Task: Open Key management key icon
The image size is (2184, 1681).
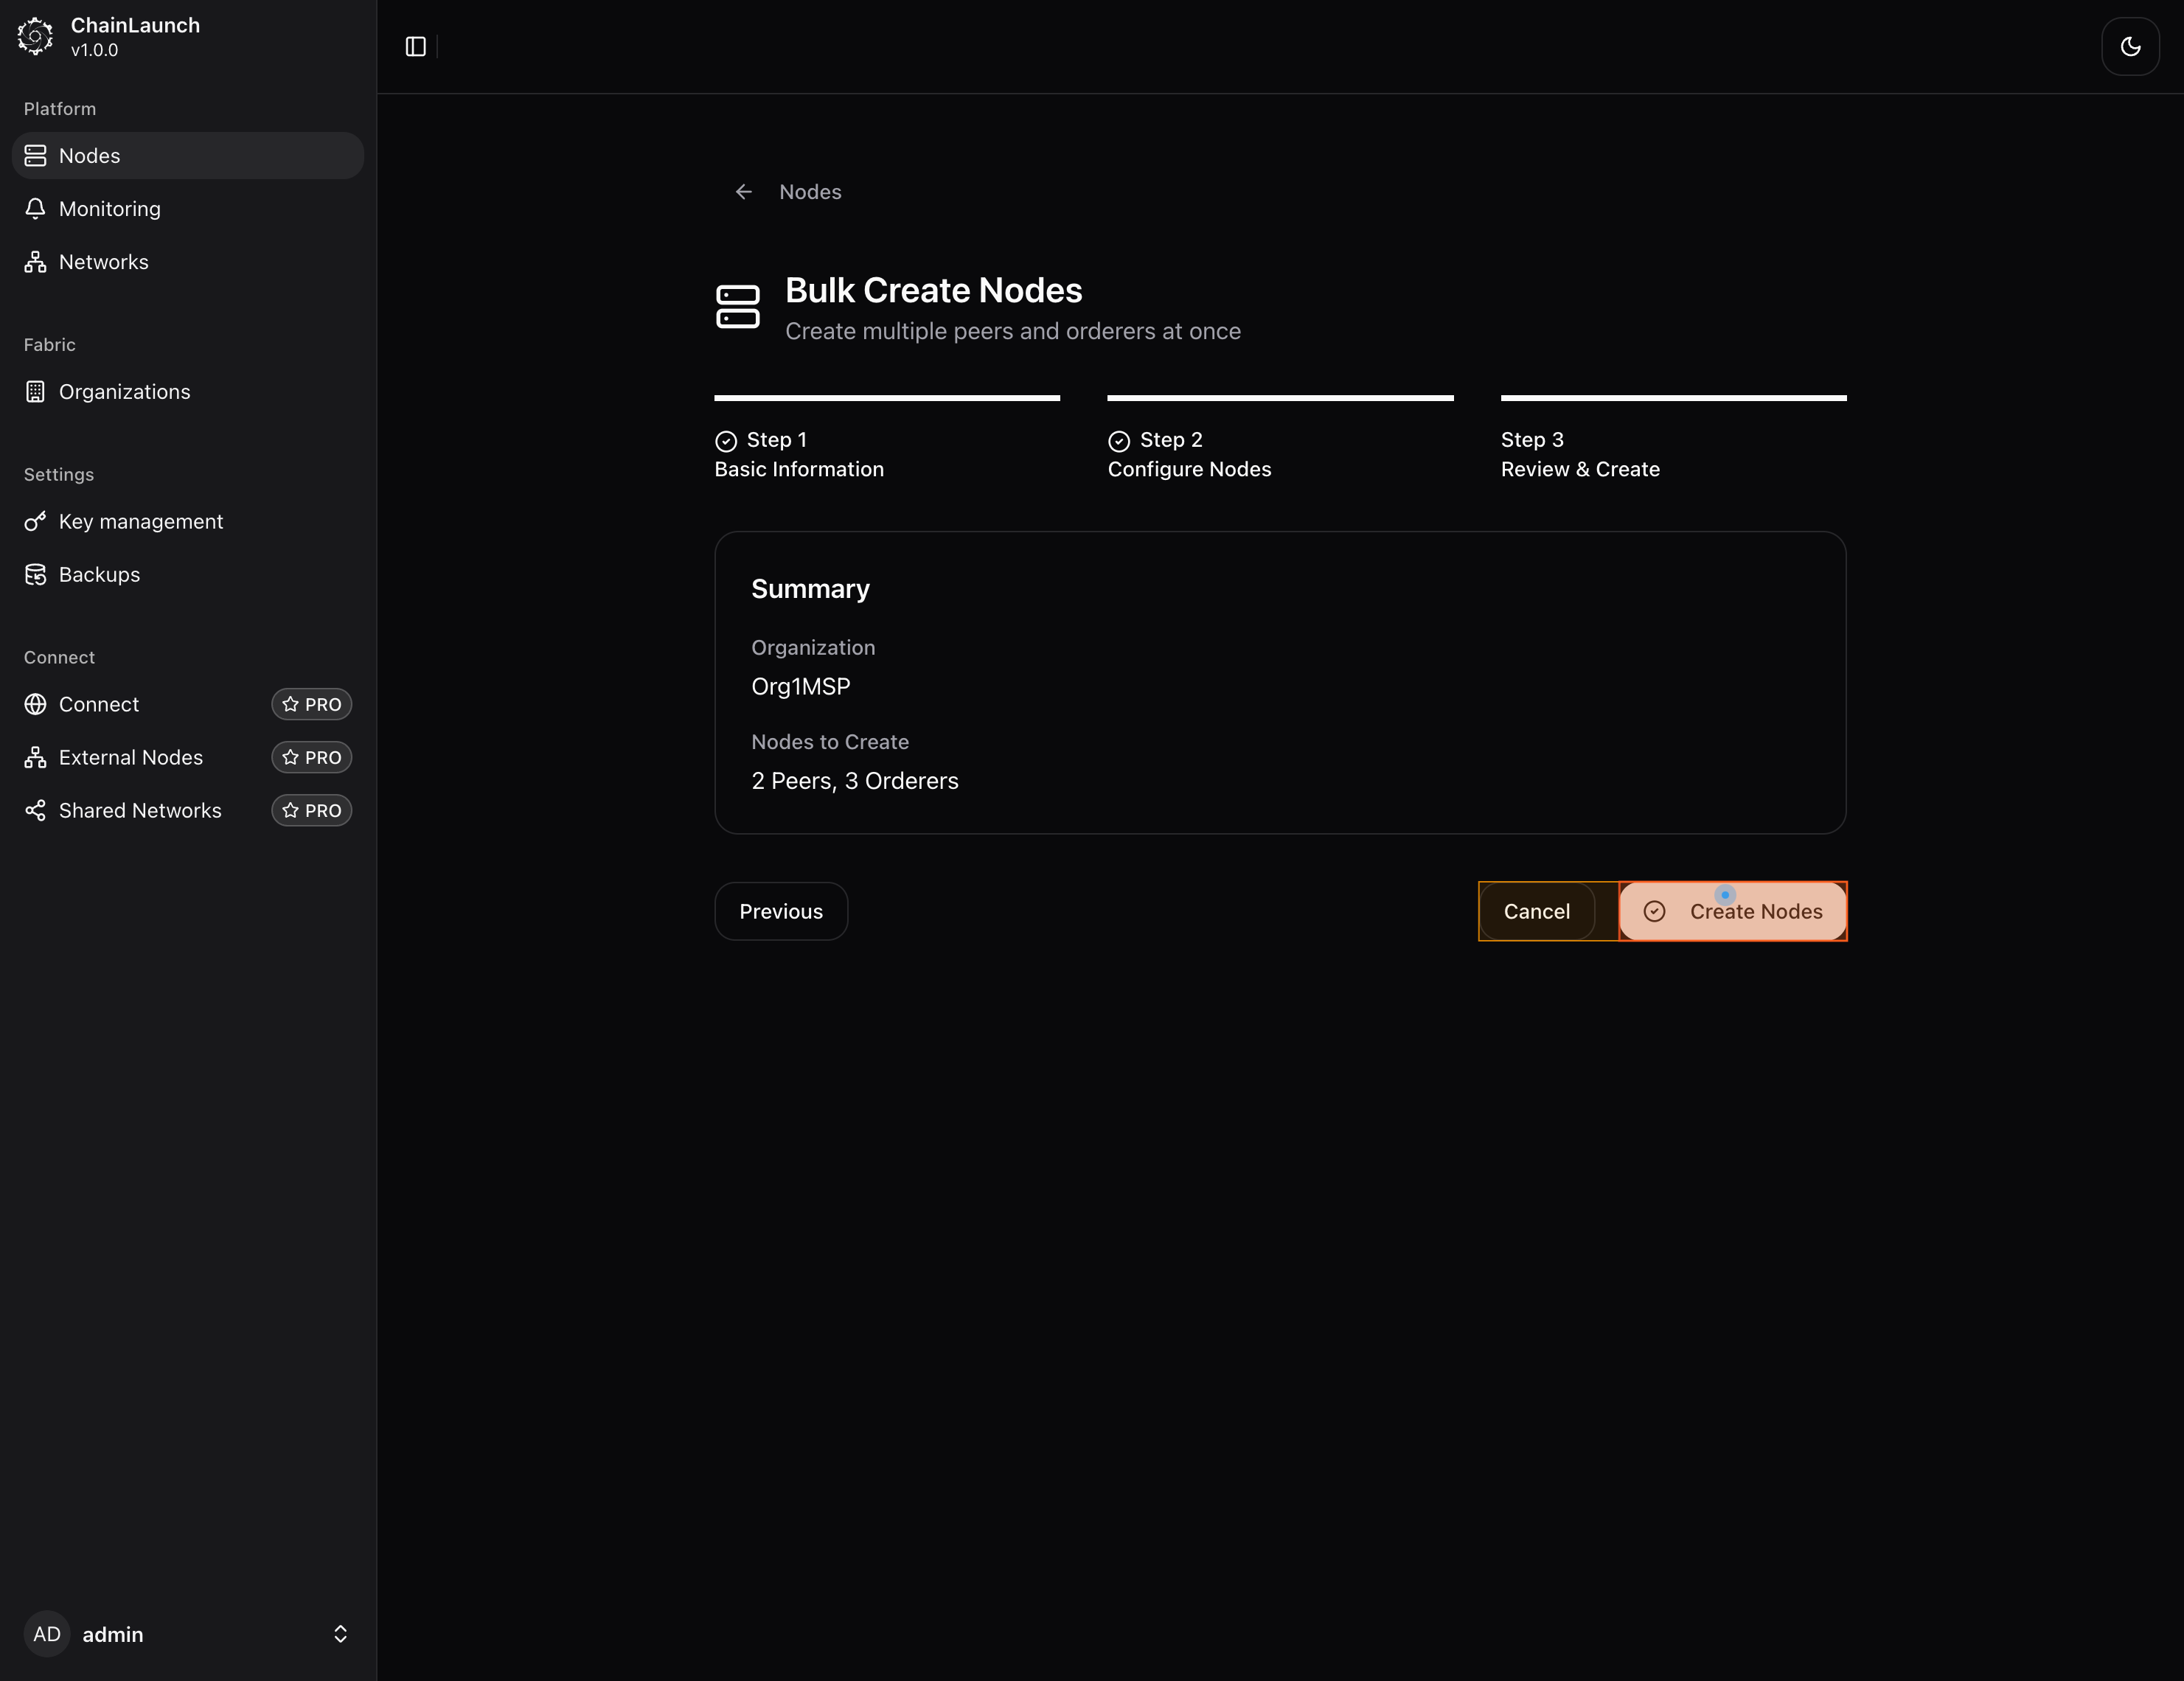Action: pos(36,522)
